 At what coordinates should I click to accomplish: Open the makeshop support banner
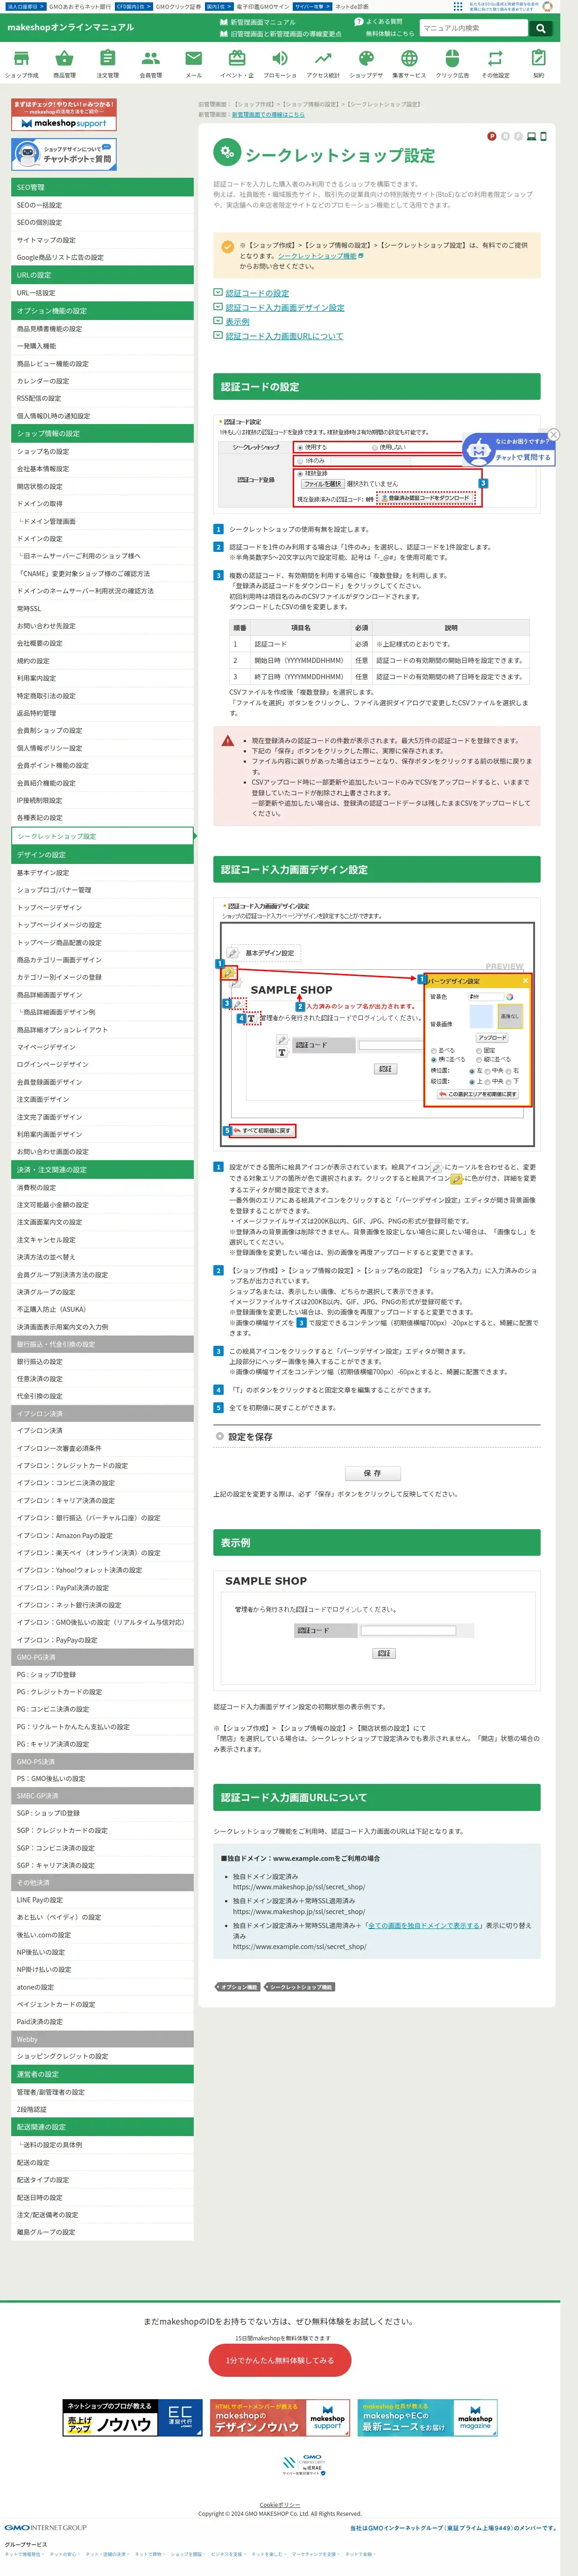pyautogui.click(x=64, y=115)
